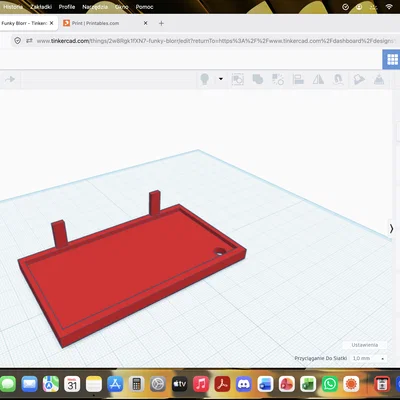Open the visibility dropdown arrow beside lightbulb
This screenshot has width=400, height=400.
(221, 79)
